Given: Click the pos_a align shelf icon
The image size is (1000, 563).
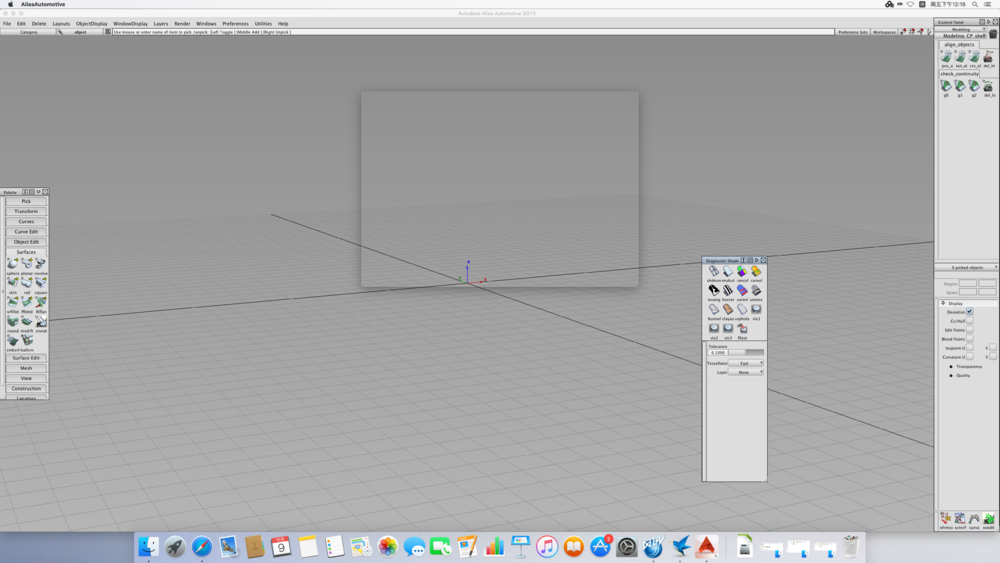Looking at the screenshot, I should (946, 58).
